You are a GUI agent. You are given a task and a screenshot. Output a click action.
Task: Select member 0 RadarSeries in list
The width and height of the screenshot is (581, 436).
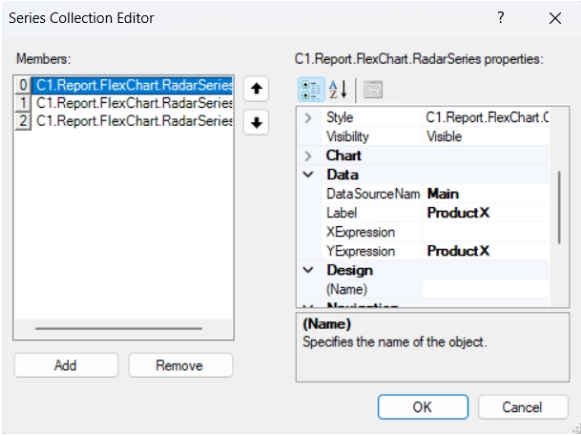124,85
